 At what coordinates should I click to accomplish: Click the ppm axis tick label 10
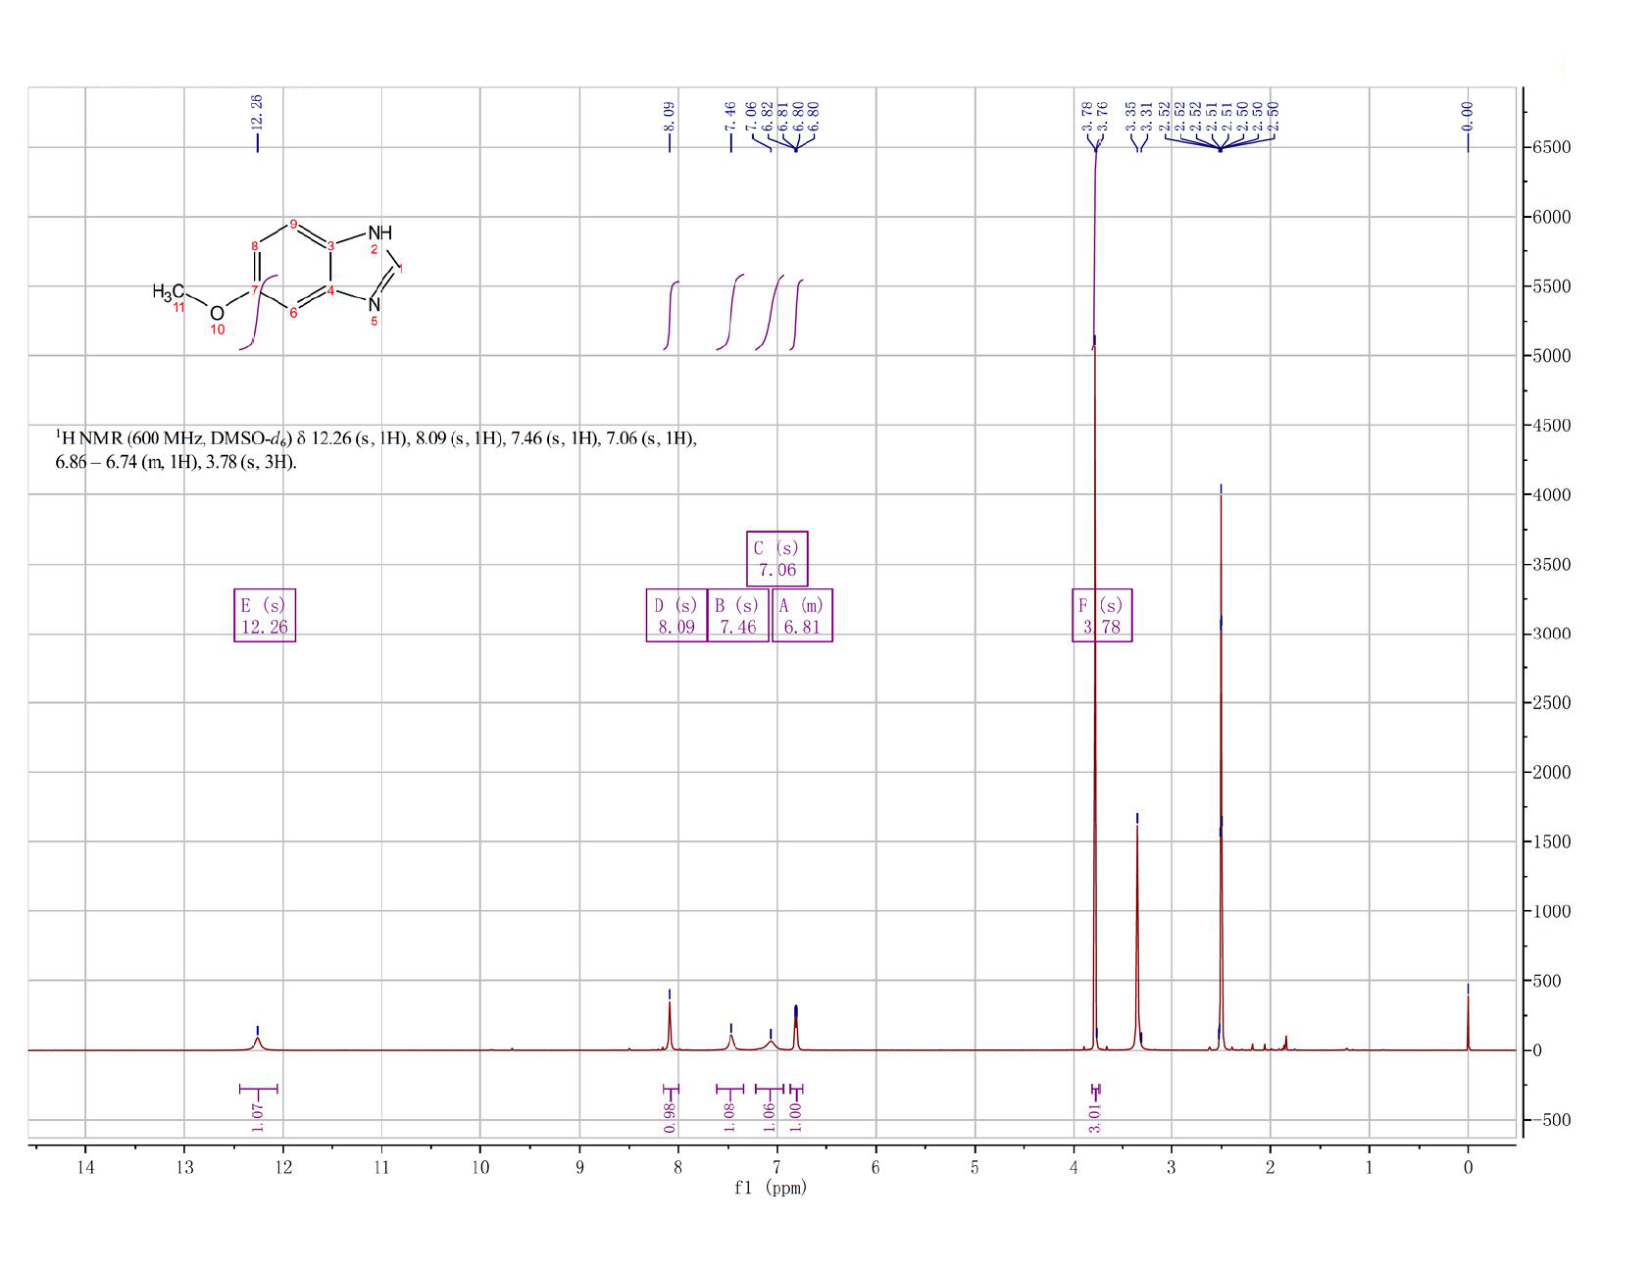(x=480, y=1167)
